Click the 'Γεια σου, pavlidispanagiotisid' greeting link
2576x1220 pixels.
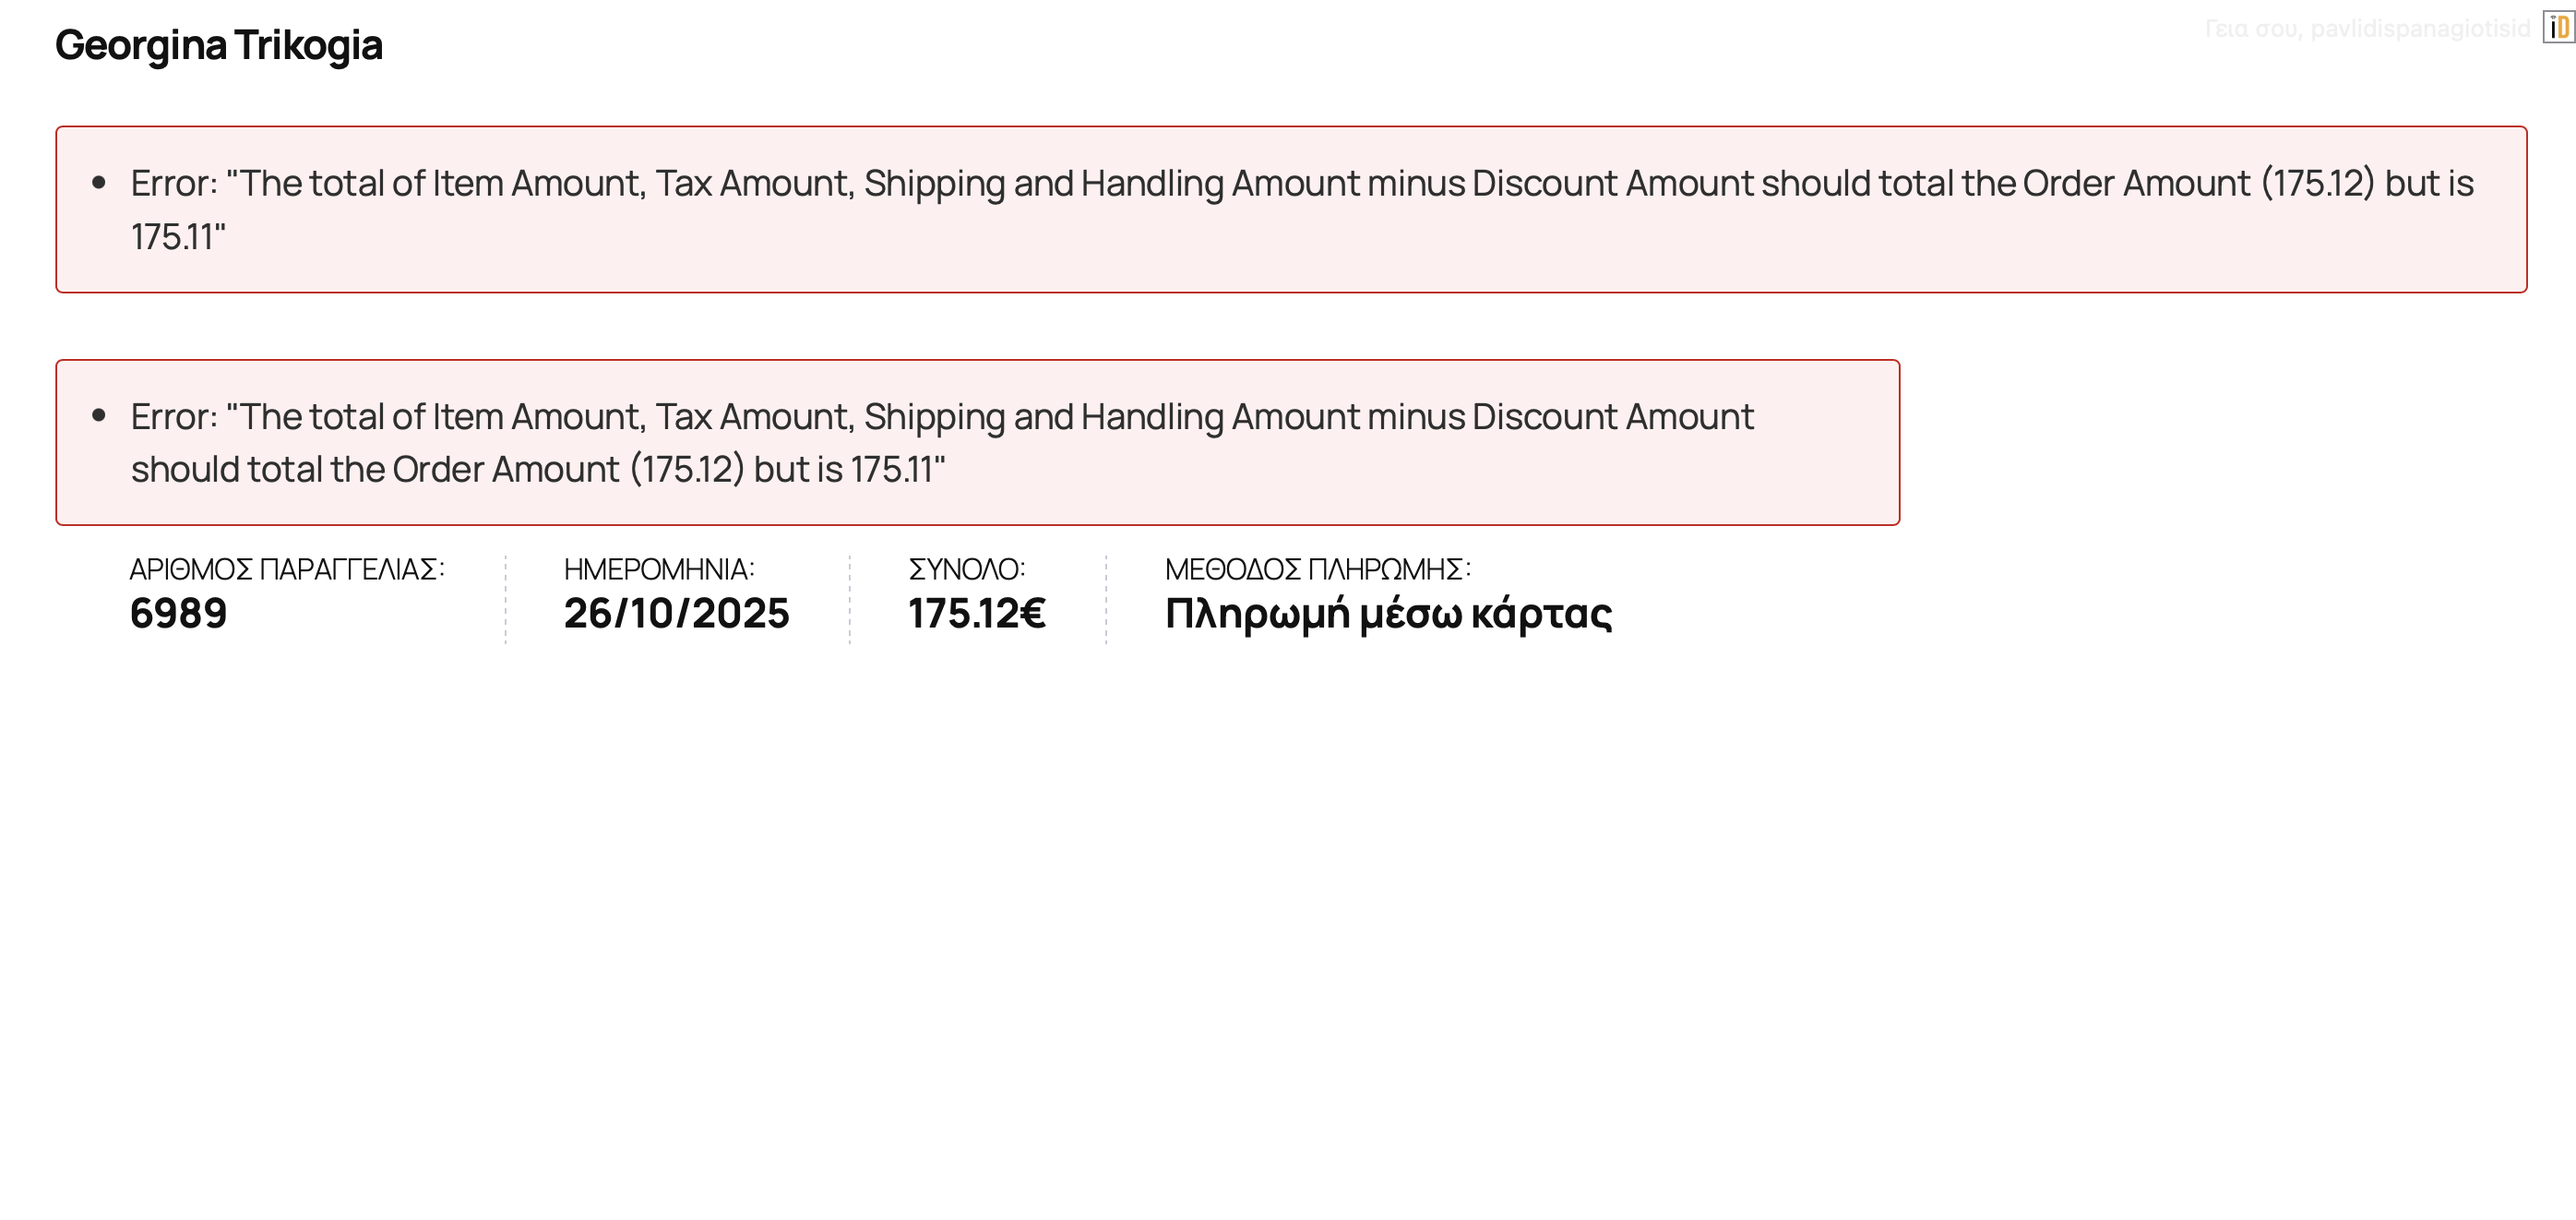pyautogui.click(x=2366, y=29)
